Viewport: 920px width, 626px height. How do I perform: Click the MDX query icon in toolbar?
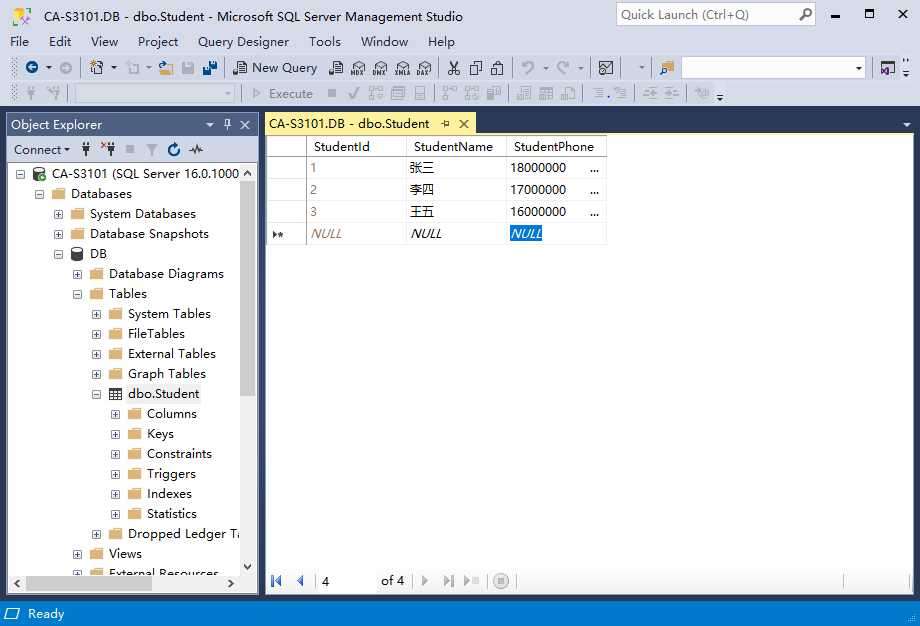tap(357, 68)
